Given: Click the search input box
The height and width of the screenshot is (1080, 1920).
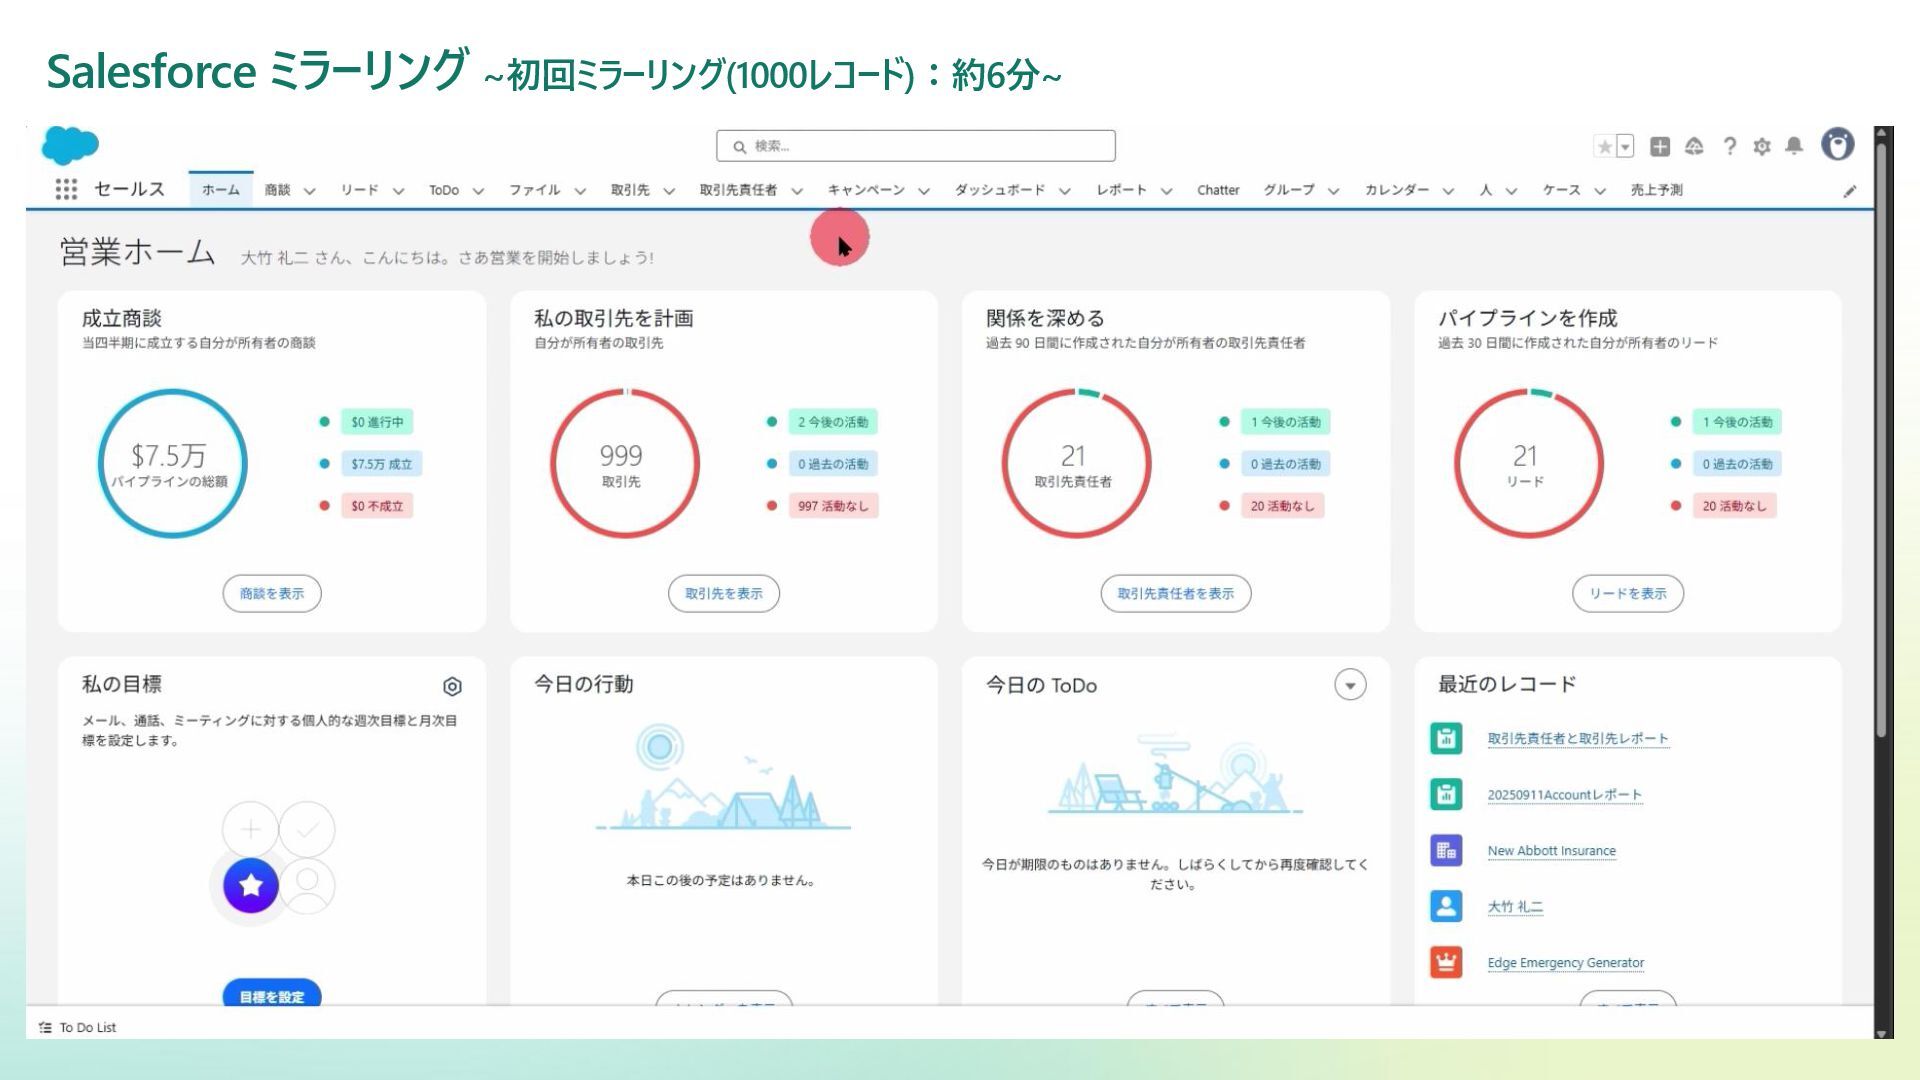Looking at the screenshot, I should point(915,146).
